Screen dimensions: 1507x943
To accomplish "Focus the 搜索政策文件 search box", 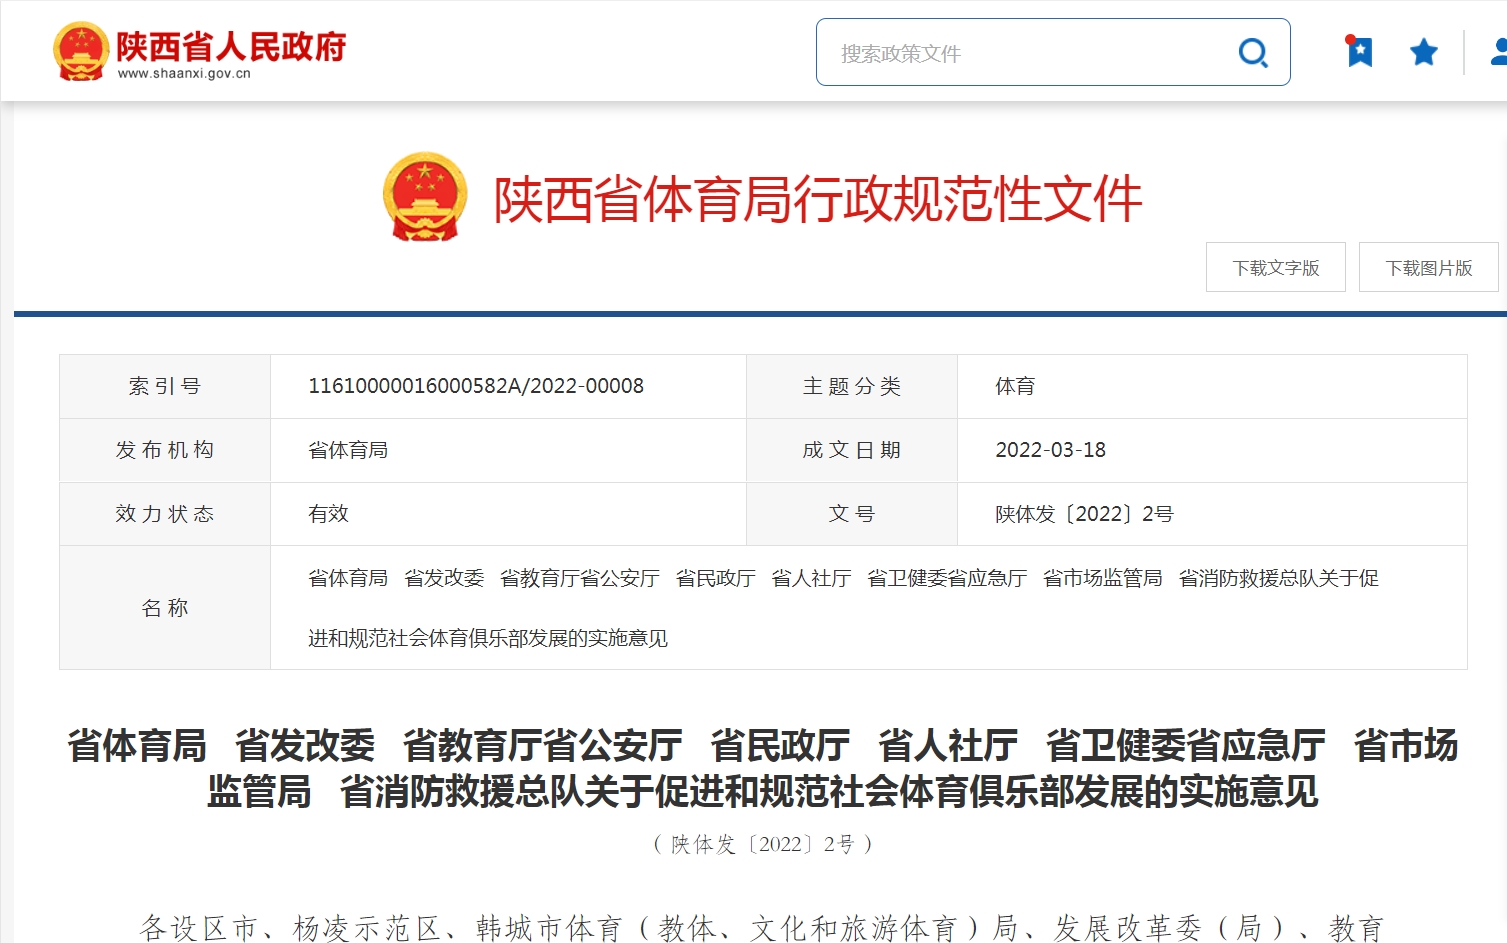I will 1030,53.
